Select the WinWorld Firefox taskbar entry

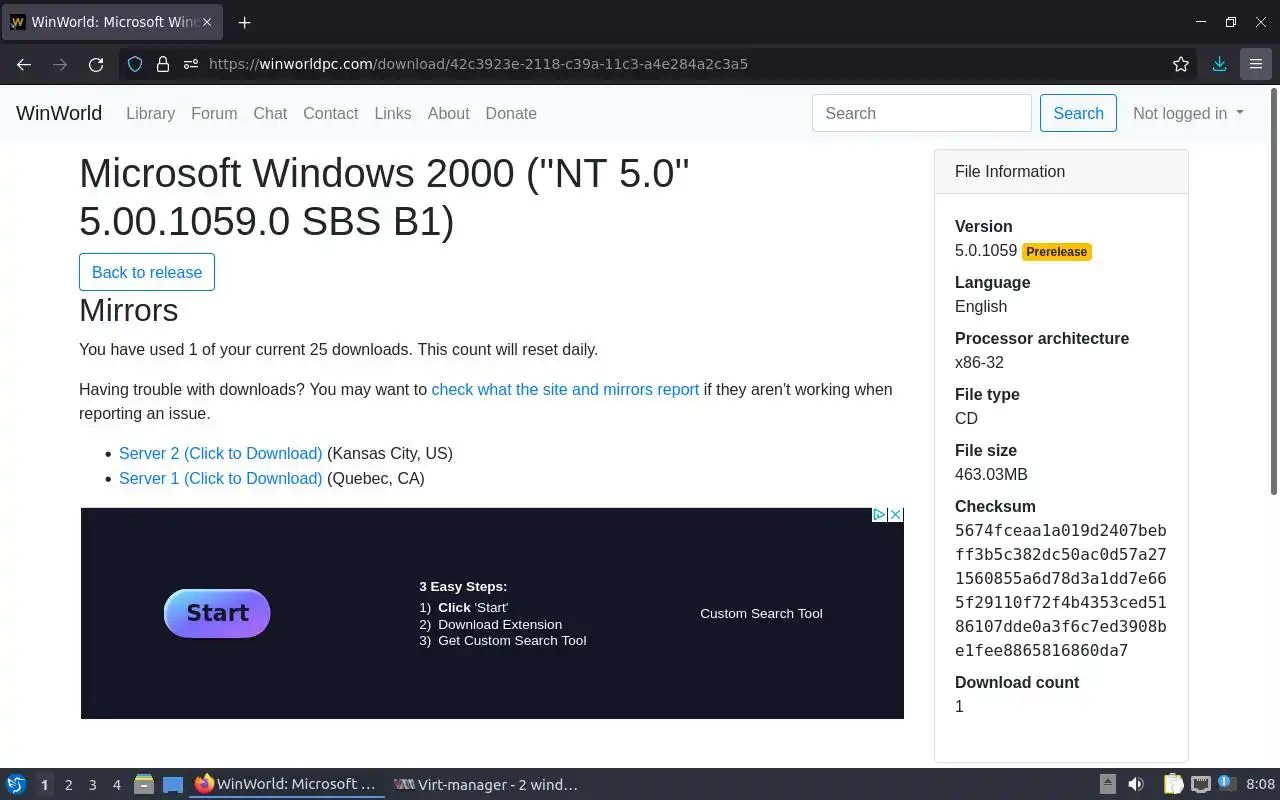pos(286,785)
